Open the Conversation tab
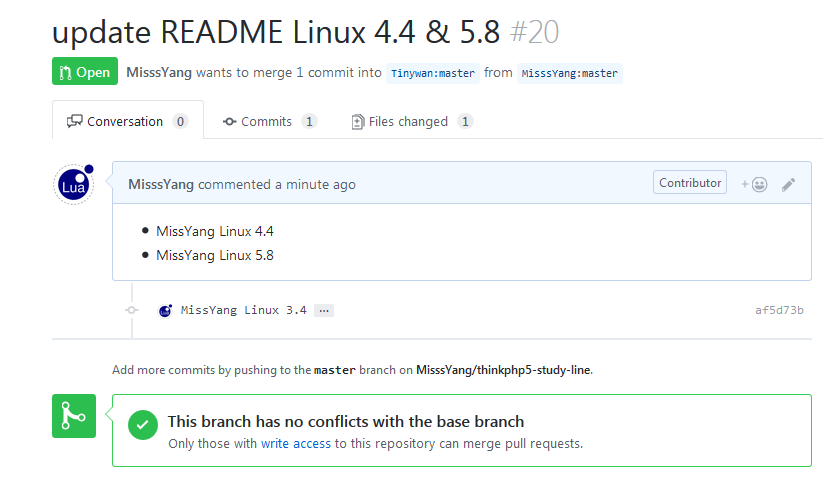Screen dimensions: 823x477 click(128, 121)
